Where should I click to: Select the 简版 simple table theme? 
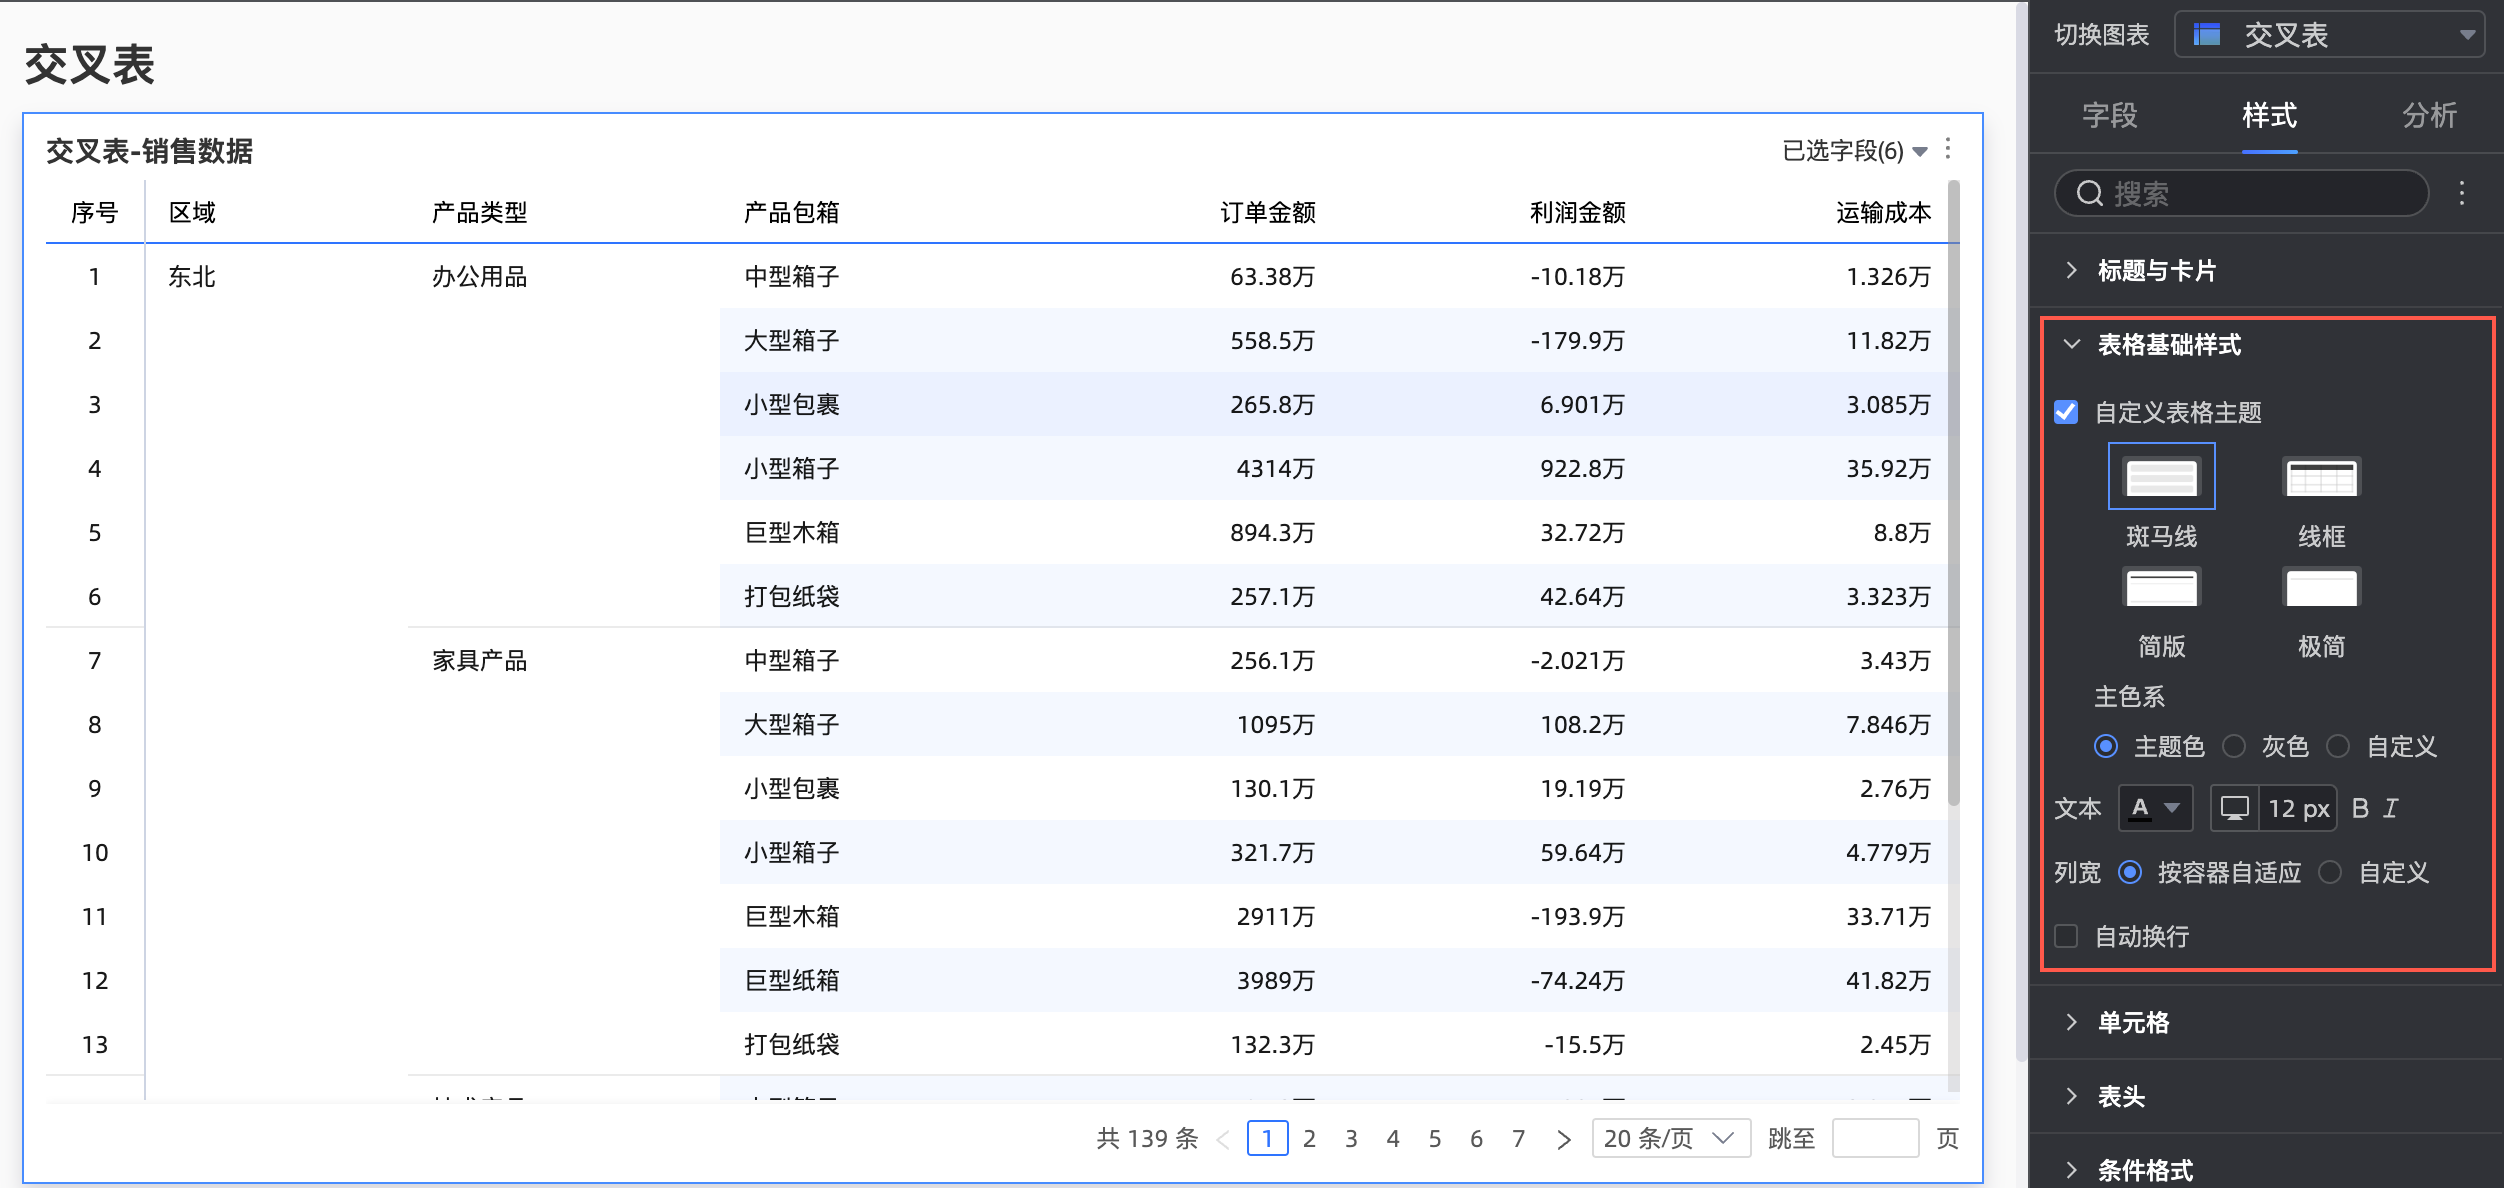click(2161, 587)
